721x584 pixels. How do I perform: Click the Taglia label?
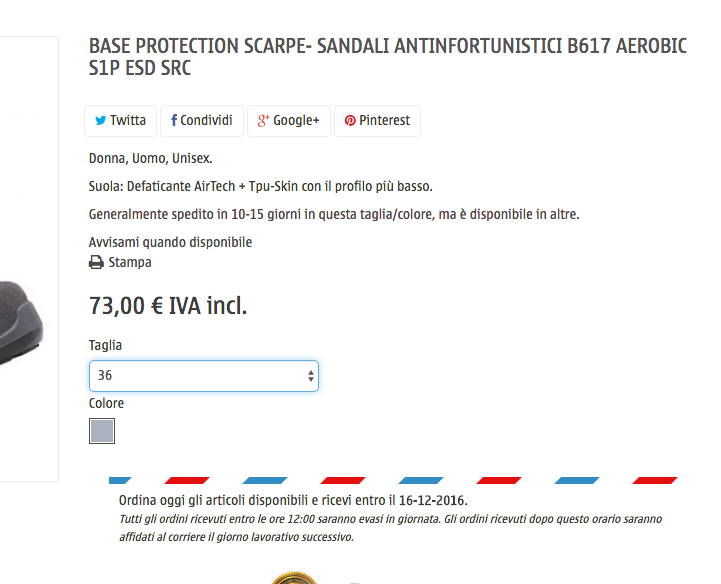pos(105,345)
